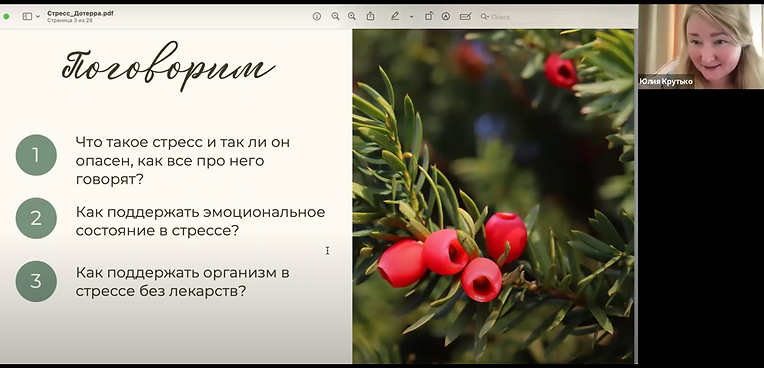
Task: Click the numbered circle 2
Action: [x=36, y=218]
